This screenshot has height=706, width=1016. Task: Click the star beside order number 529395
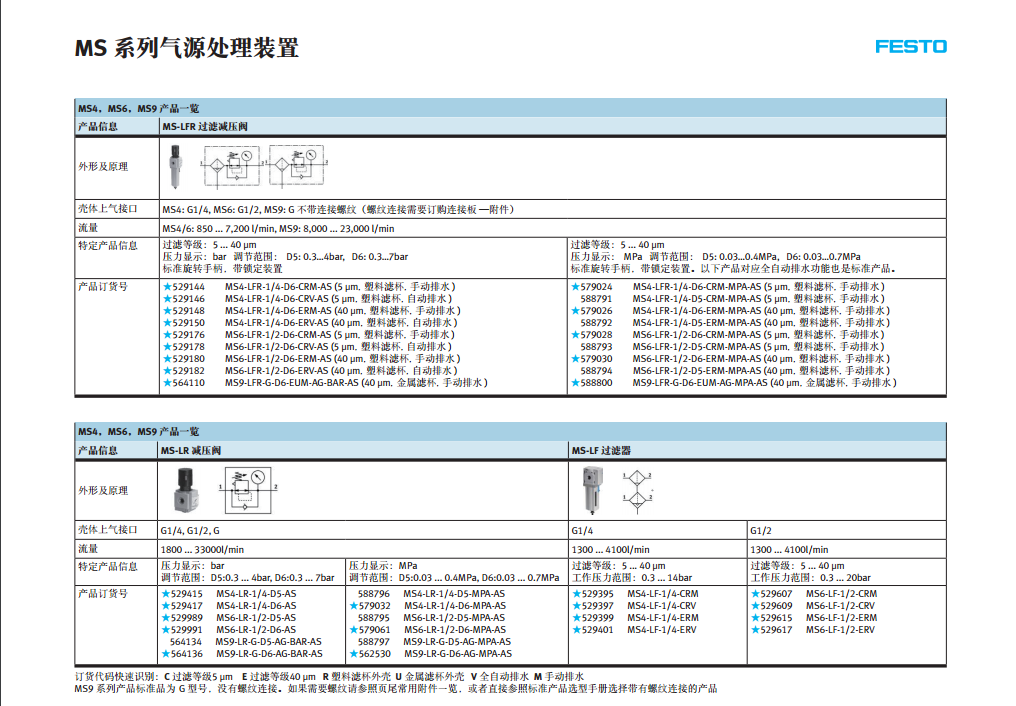pos(577,593)
